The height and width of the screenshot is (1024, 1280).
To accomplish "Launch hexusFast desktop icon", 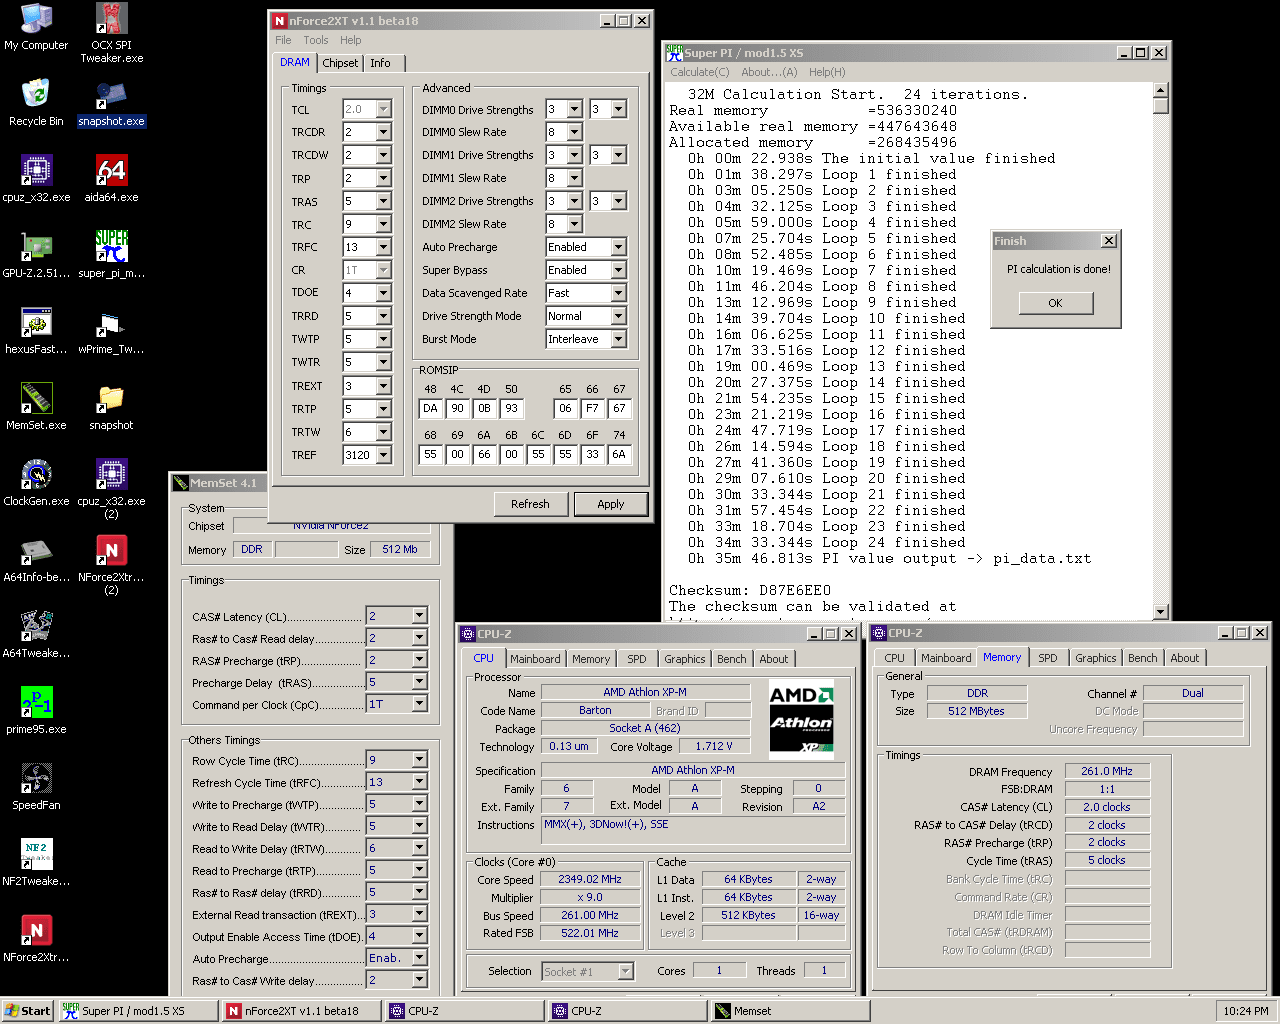I will click(36, 323).
